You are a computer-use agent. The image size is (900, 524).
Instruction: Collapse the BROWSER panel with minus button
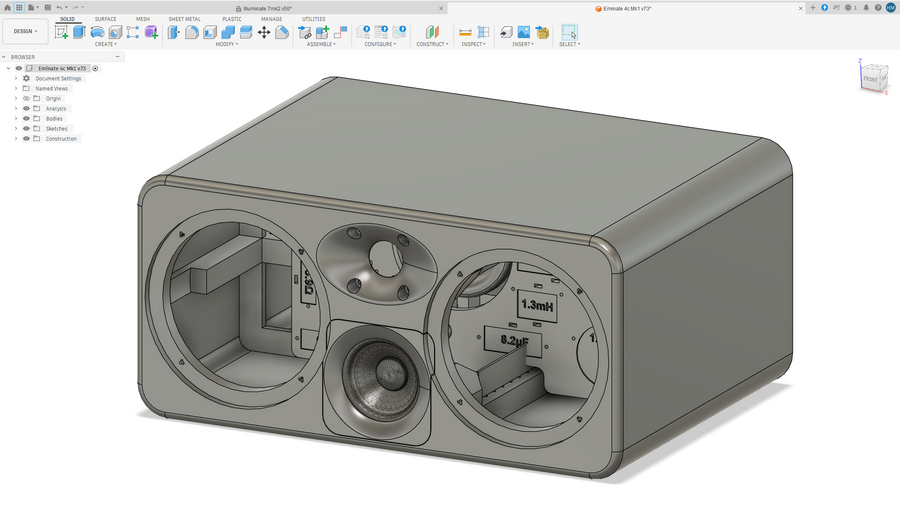(118, 57)
